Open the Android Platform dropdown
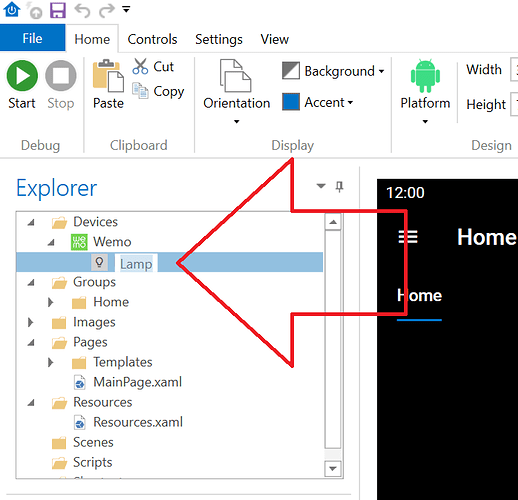Viewport: 518px width, 500px height. point(425,91)
